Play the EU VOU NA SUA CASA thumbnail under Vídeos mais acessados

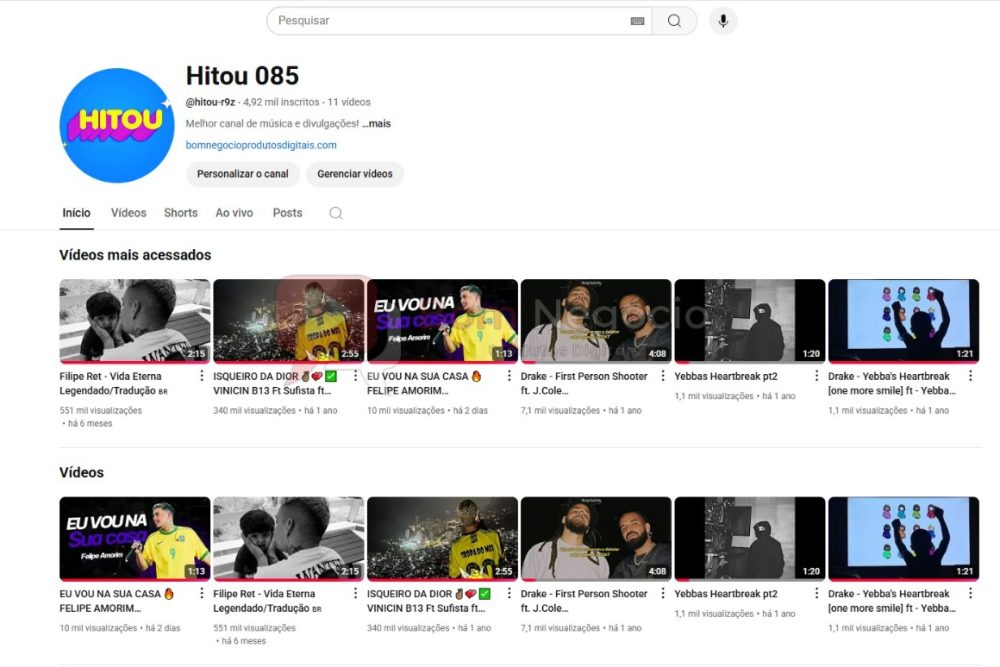click(x=442, y=321)
